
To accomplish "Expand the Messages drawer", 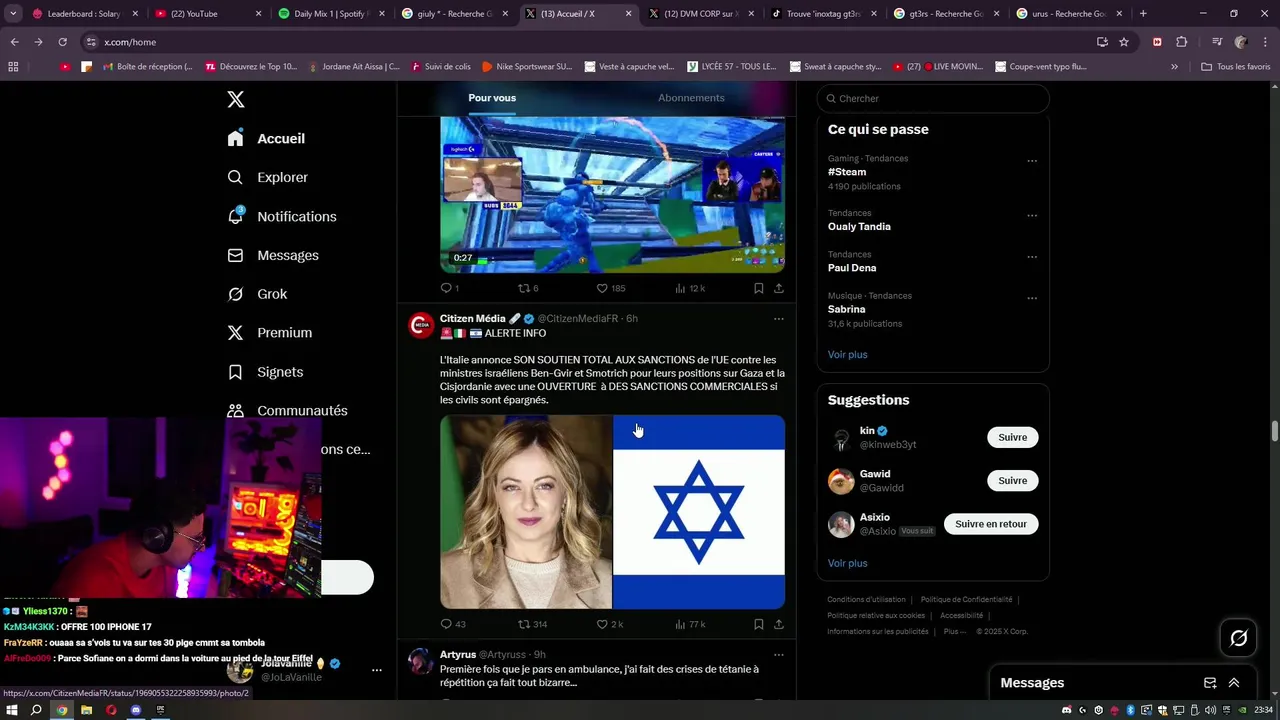I will (x=1234, y=683).
